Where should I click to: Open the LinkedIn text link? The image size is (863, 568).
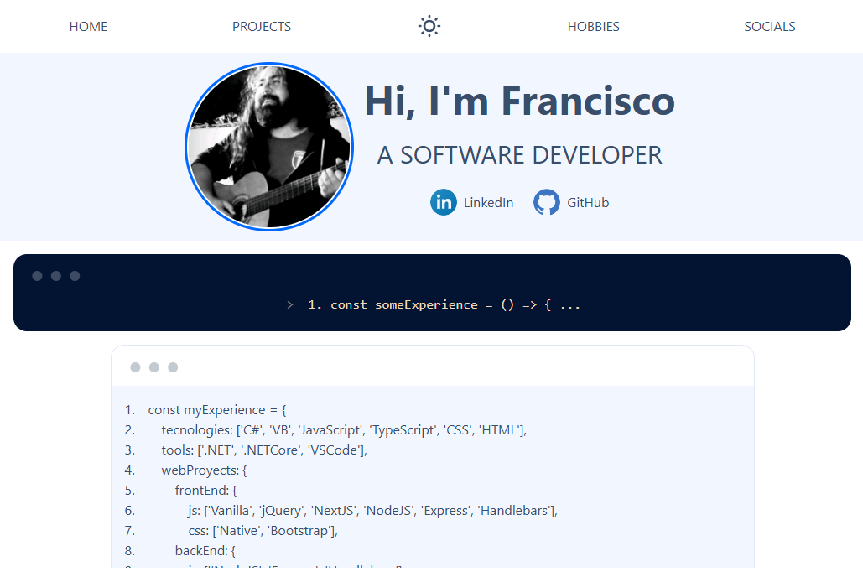[x=488, y=203]
